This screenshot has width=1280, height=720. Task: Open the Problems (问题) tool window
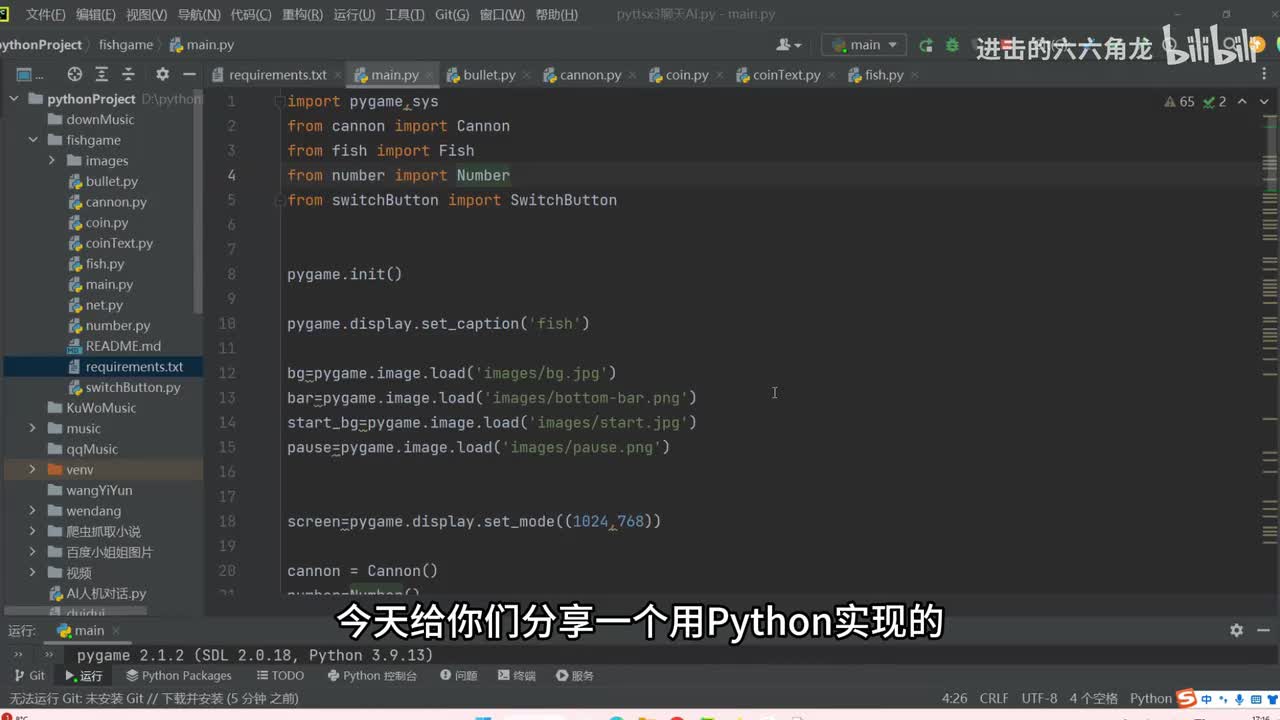pyautogui.click(x=459, y=676)
